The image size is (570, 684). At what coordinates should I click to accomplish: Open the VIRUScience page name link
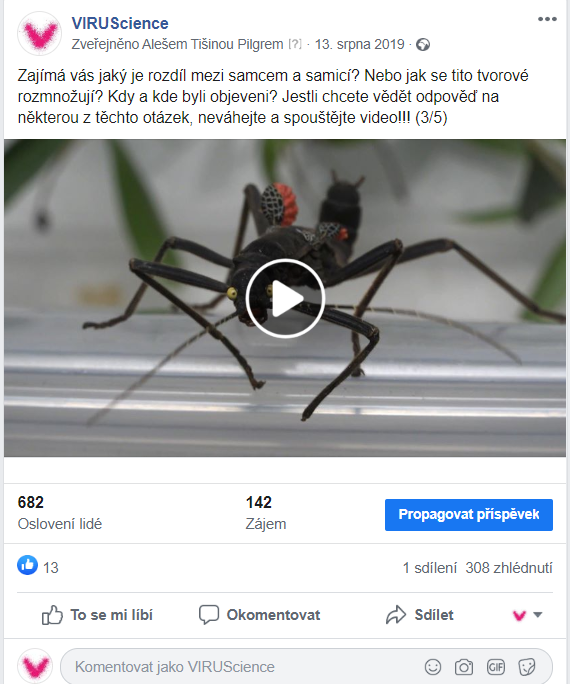(120, 24)
